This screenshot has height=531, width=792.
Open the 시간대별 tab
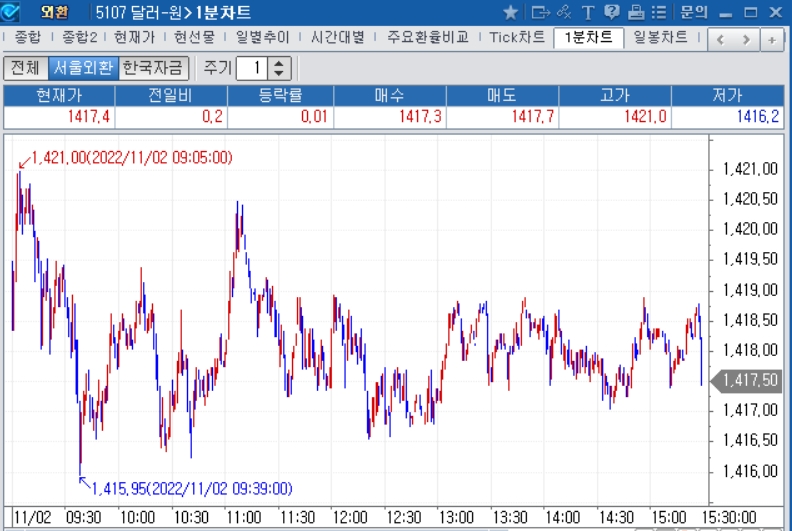click(x=338, y=37)
